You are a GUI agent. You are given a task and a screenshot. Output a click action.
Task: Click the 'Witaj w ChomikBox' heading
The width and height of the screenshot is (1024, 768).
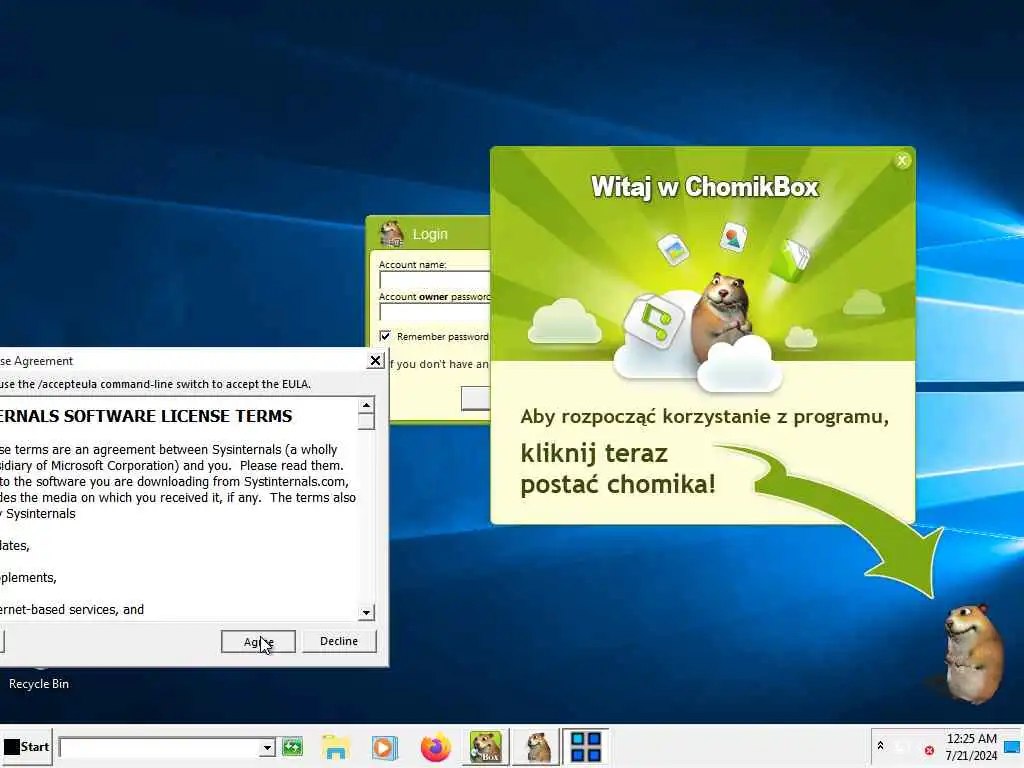point(705,187)
